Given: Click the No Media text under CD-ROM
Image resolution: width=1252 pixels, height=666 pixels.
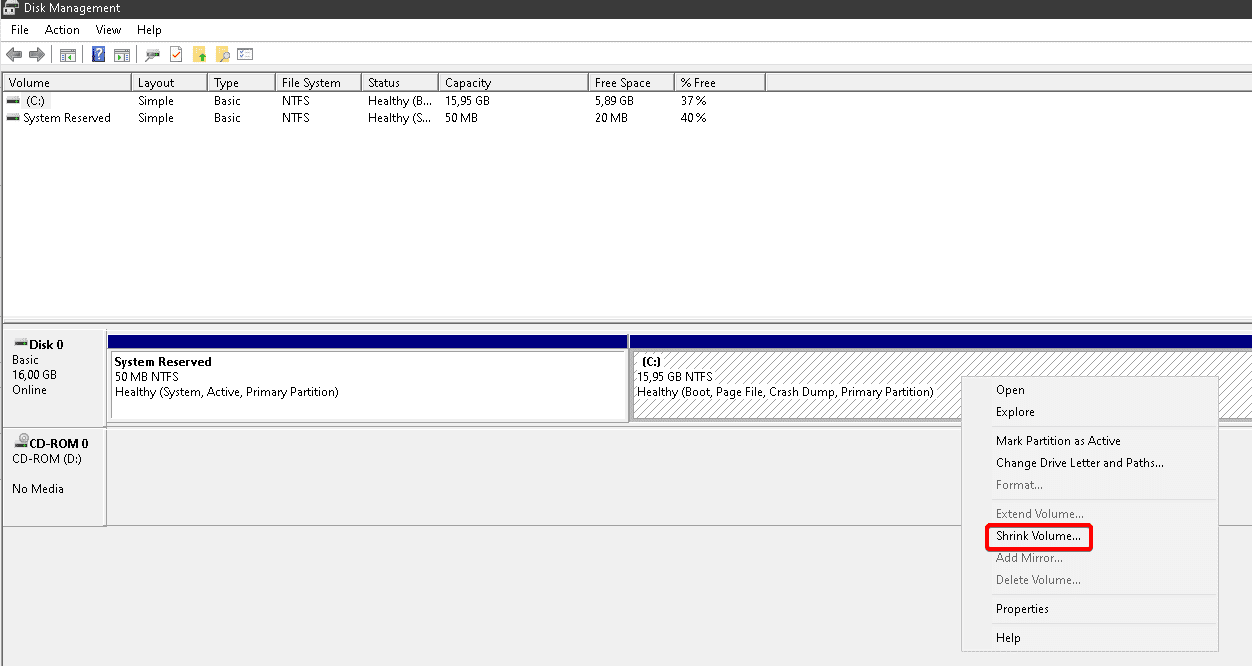Looking at the screenshot, I should pos(38,489).
